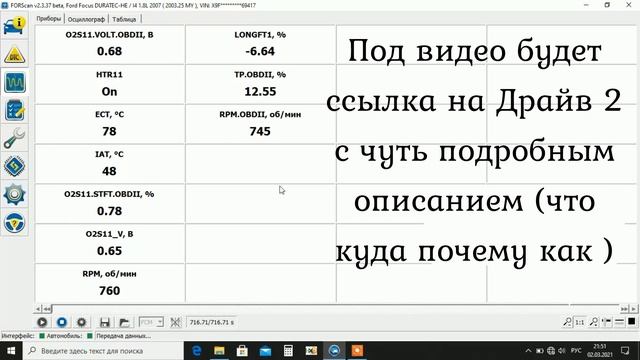Select the O2S11_V gauge cell

point(109,243)
